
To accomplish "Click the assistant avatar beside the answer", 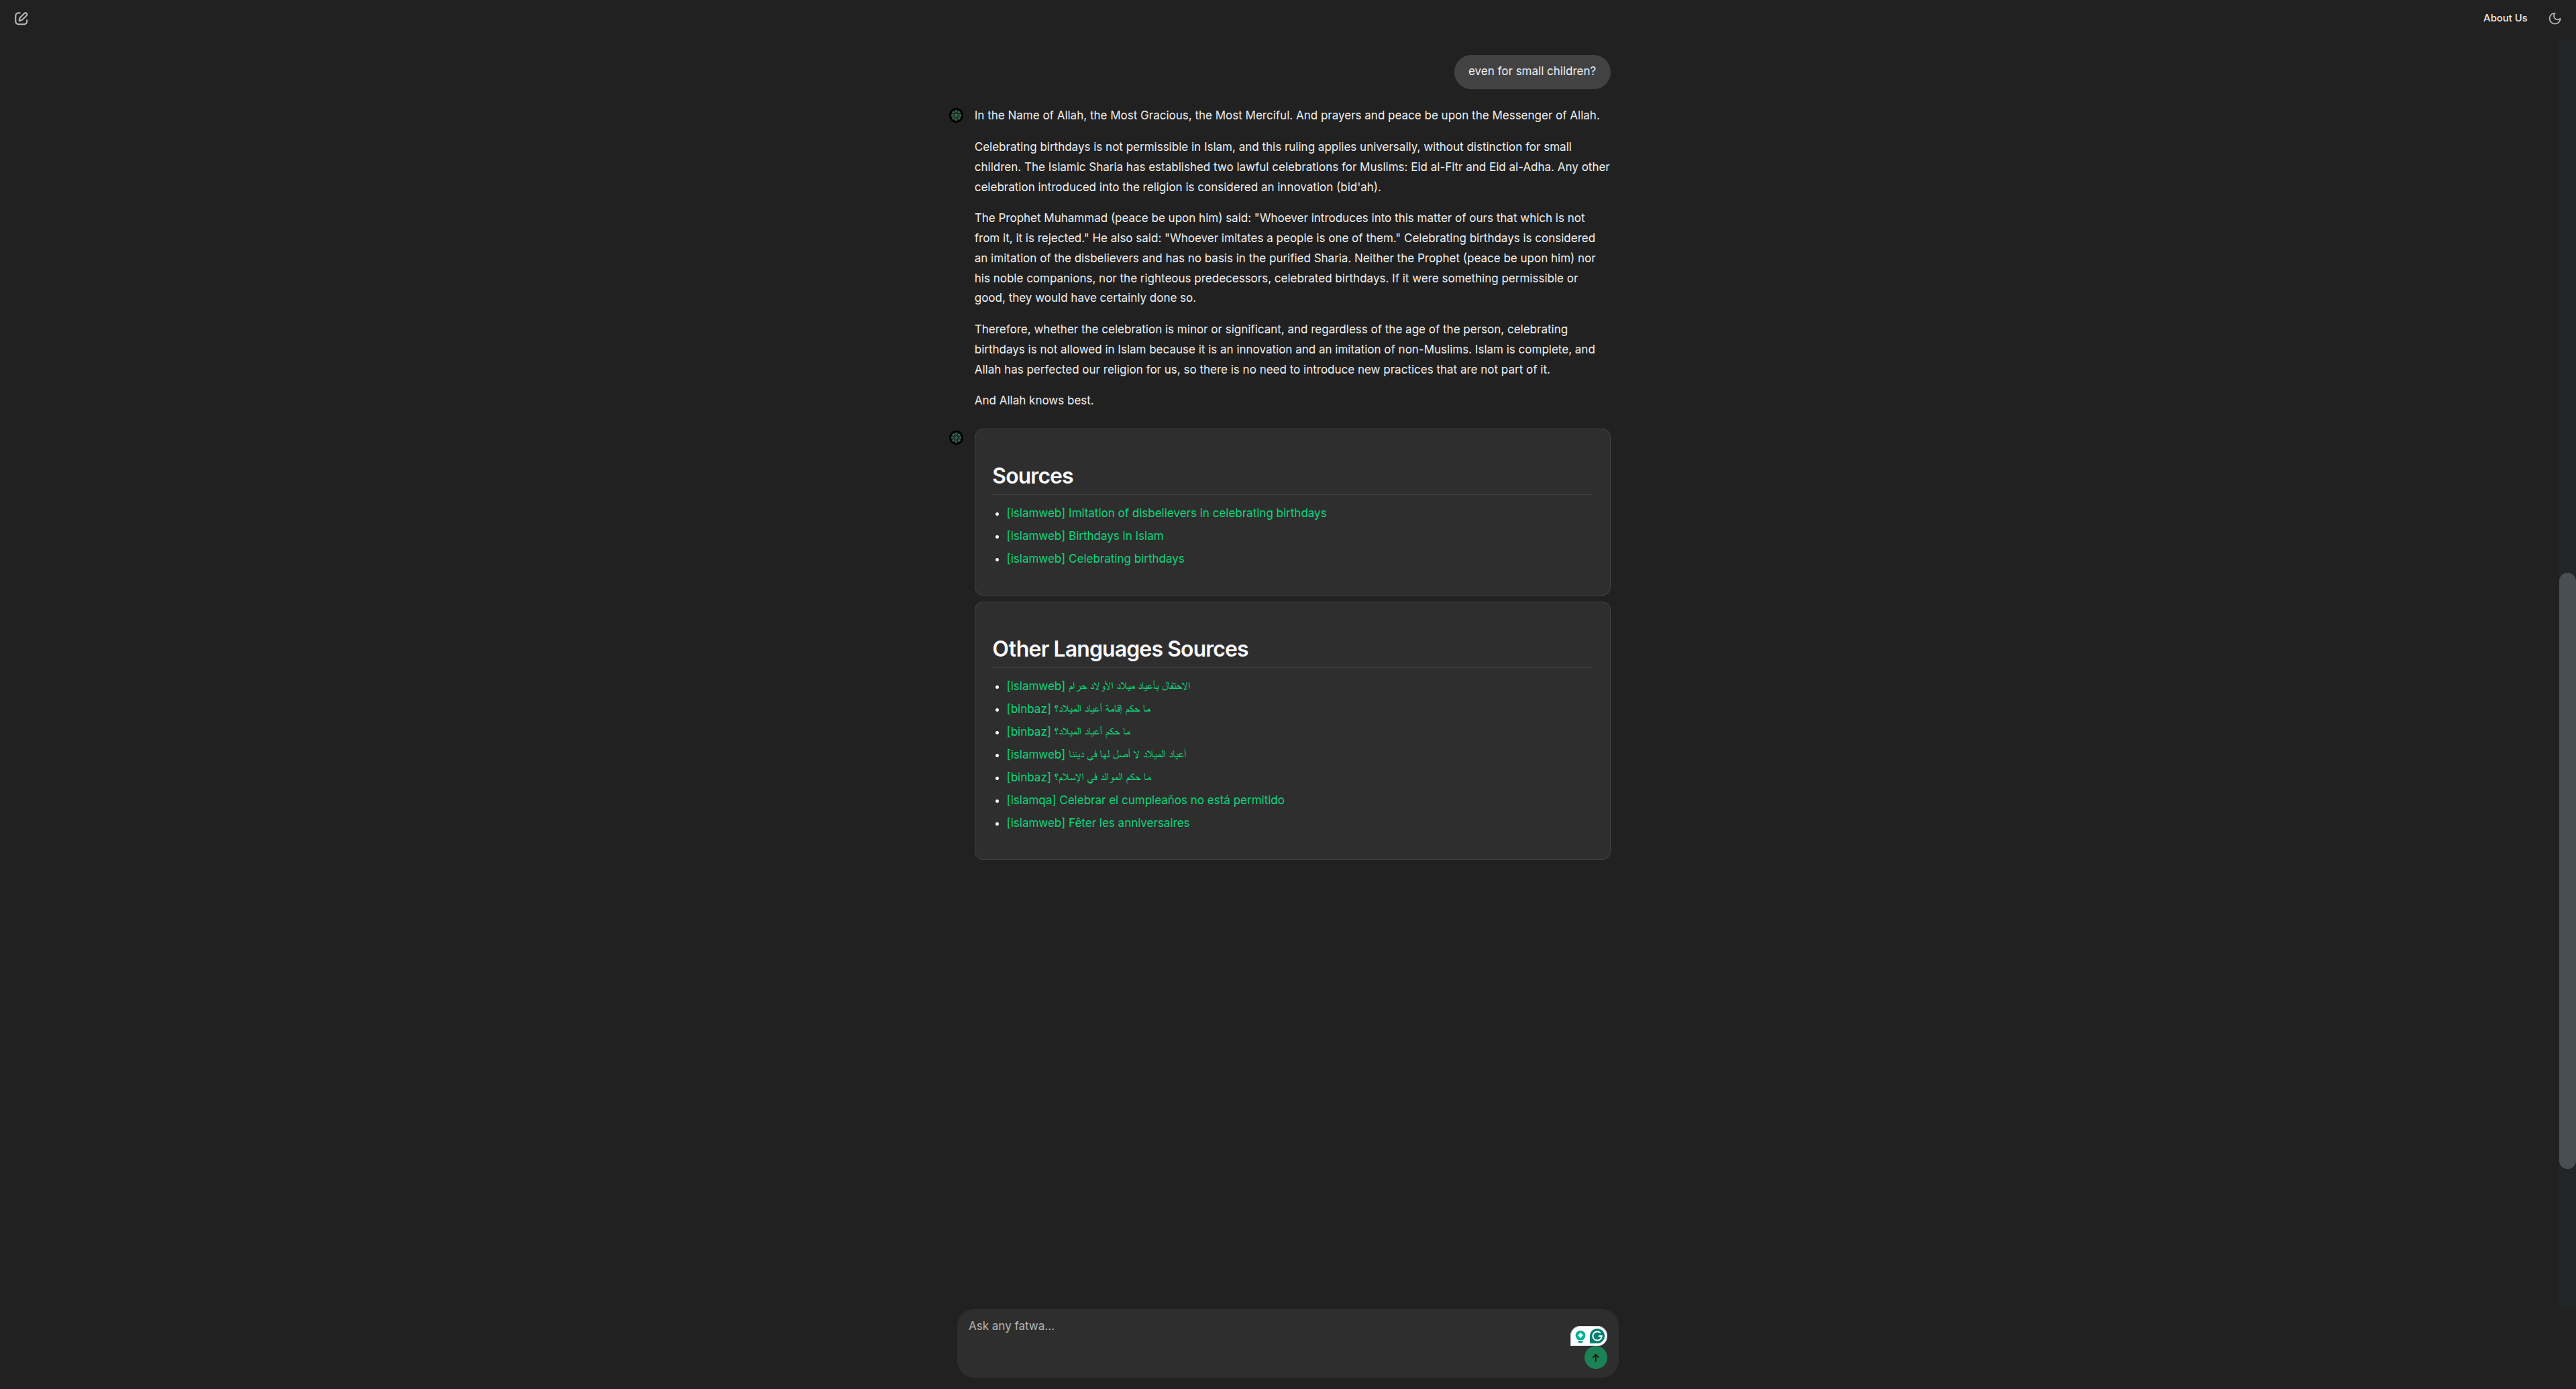I will 956,116.
